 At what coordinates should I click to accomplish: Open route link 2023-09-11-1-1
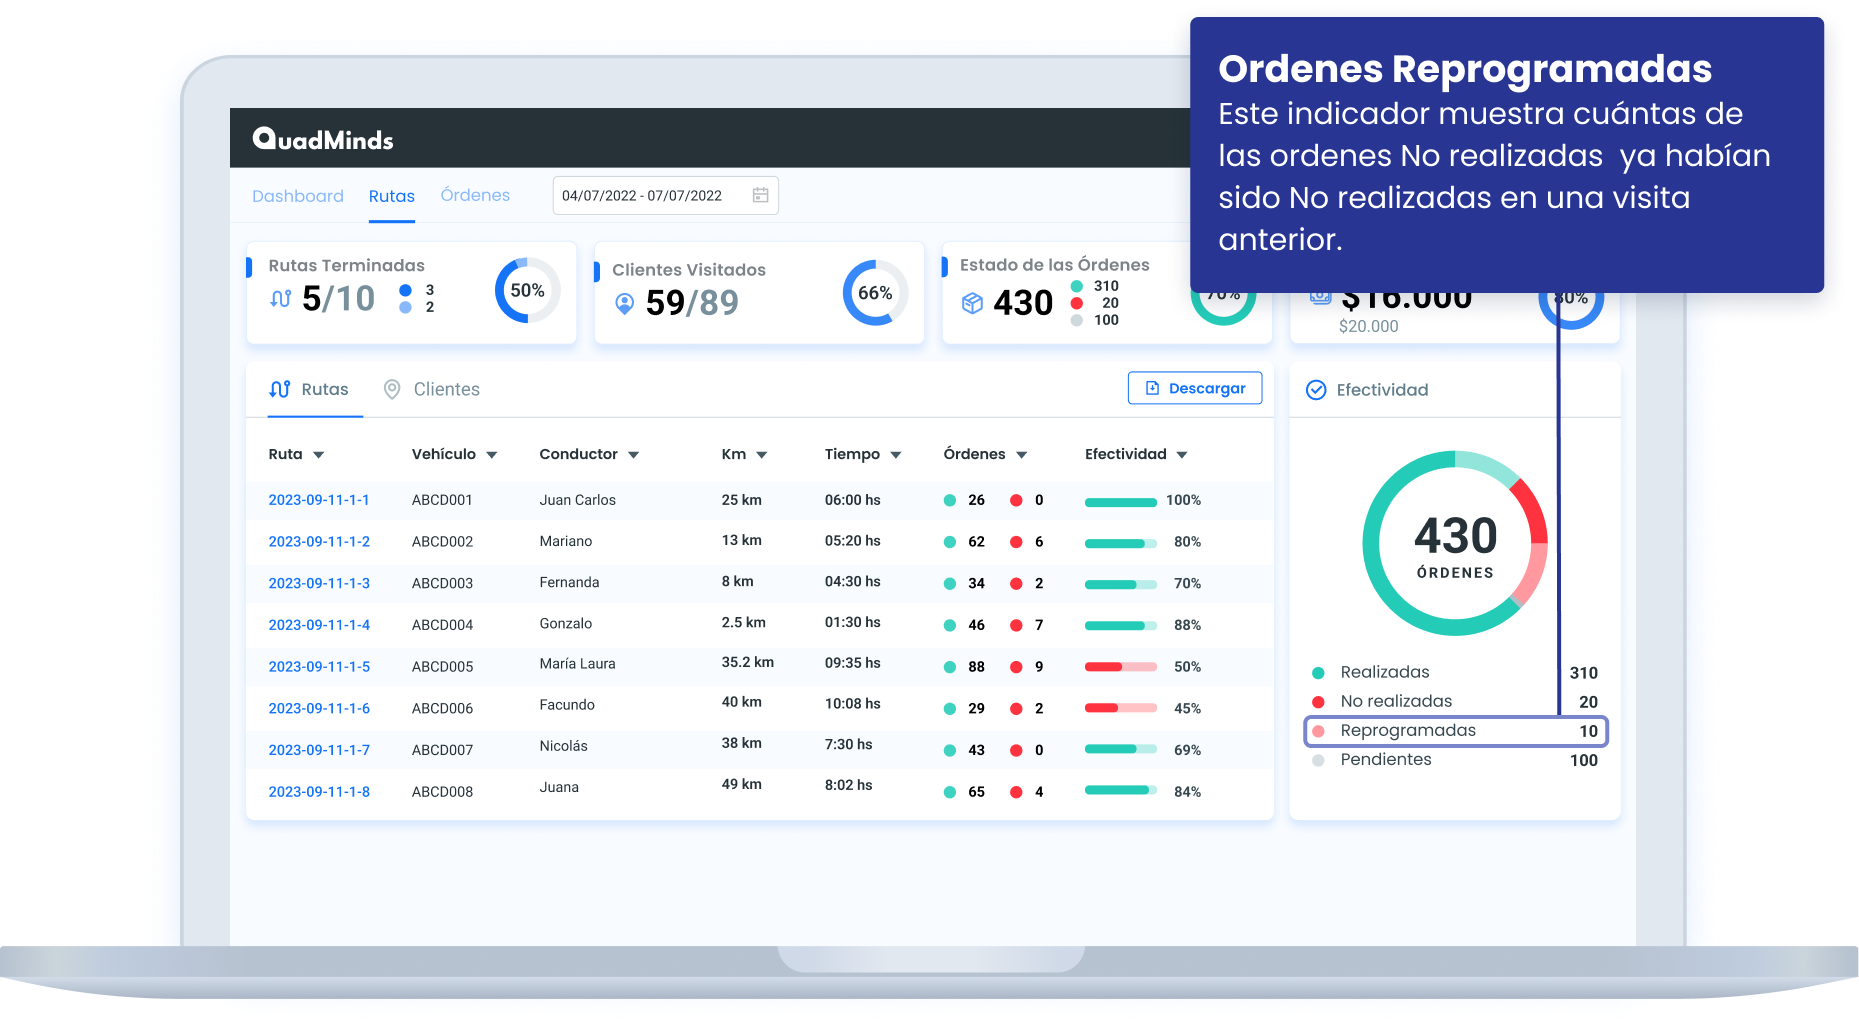click(319, 500)
